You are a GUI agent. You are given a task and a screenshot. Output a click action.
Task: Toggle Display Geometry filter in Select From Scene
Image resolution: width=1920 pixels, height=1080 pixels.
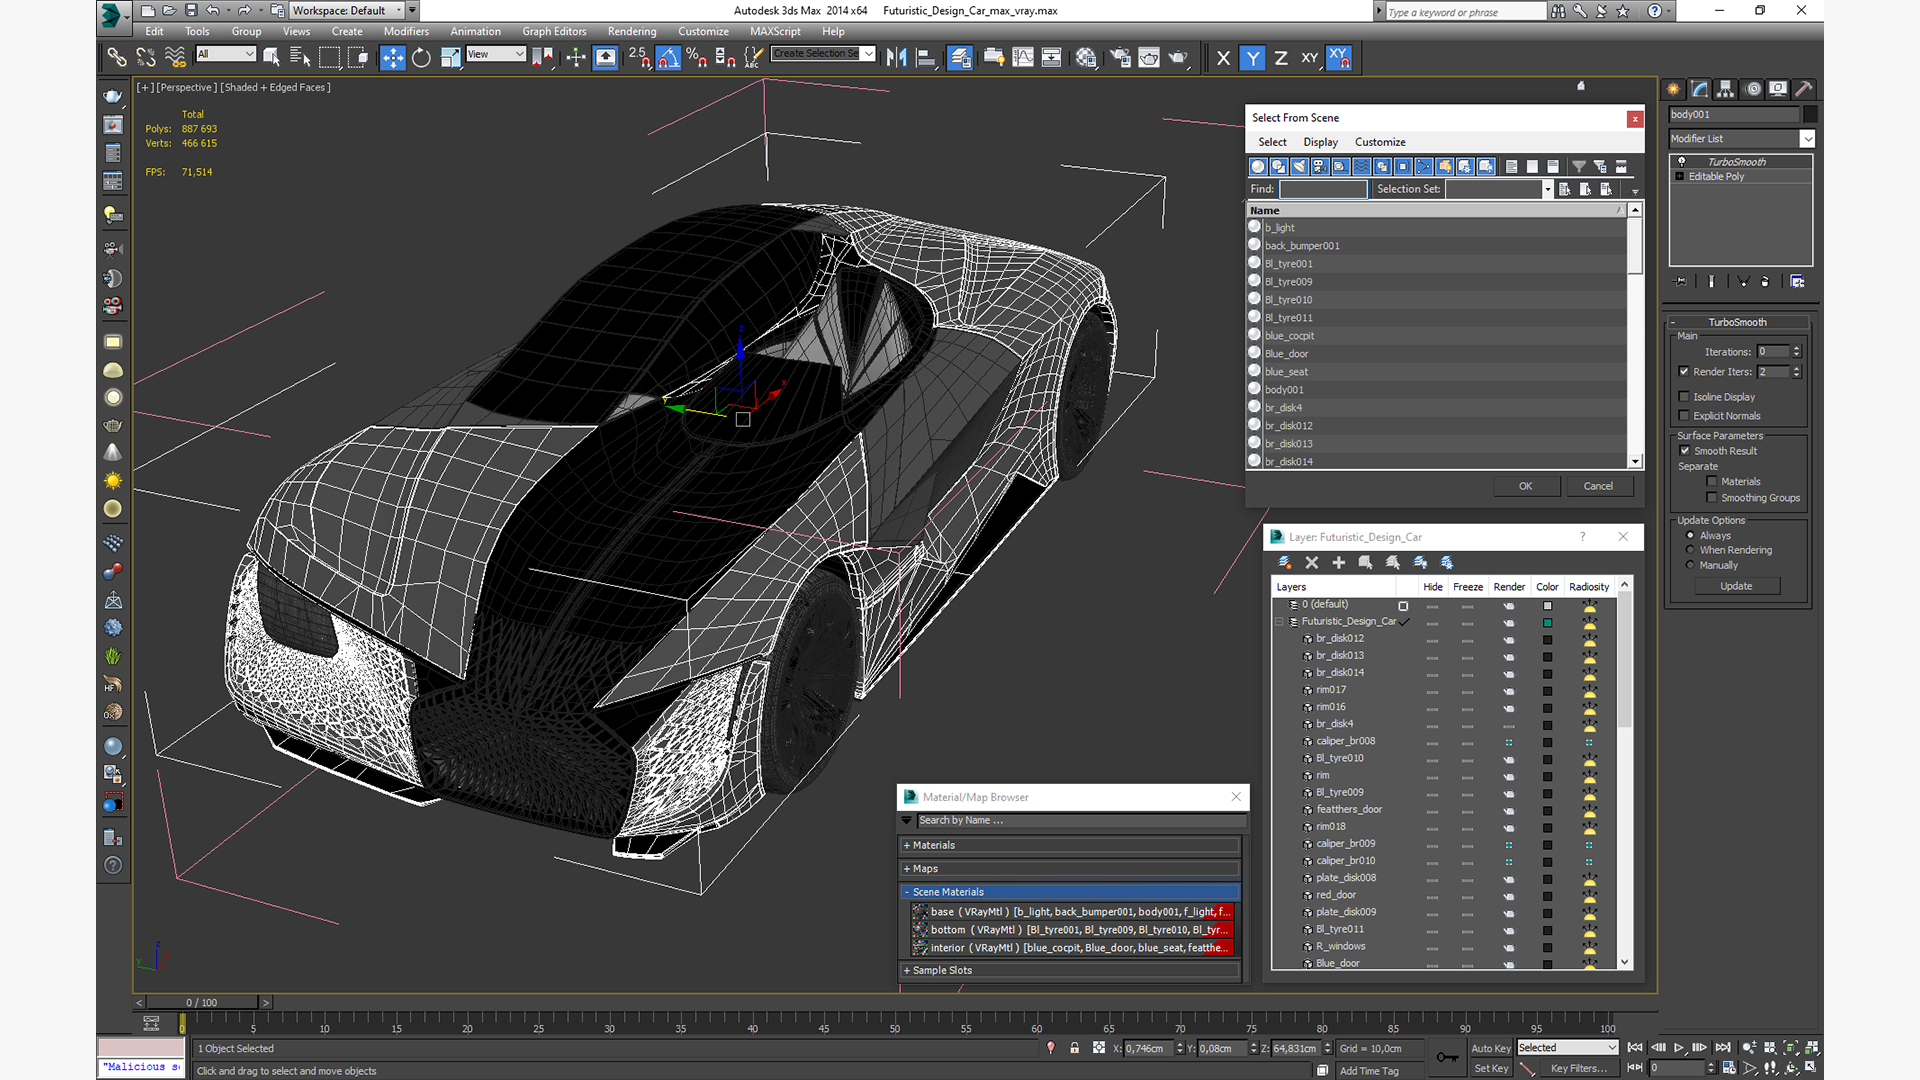click(1258, 166)
